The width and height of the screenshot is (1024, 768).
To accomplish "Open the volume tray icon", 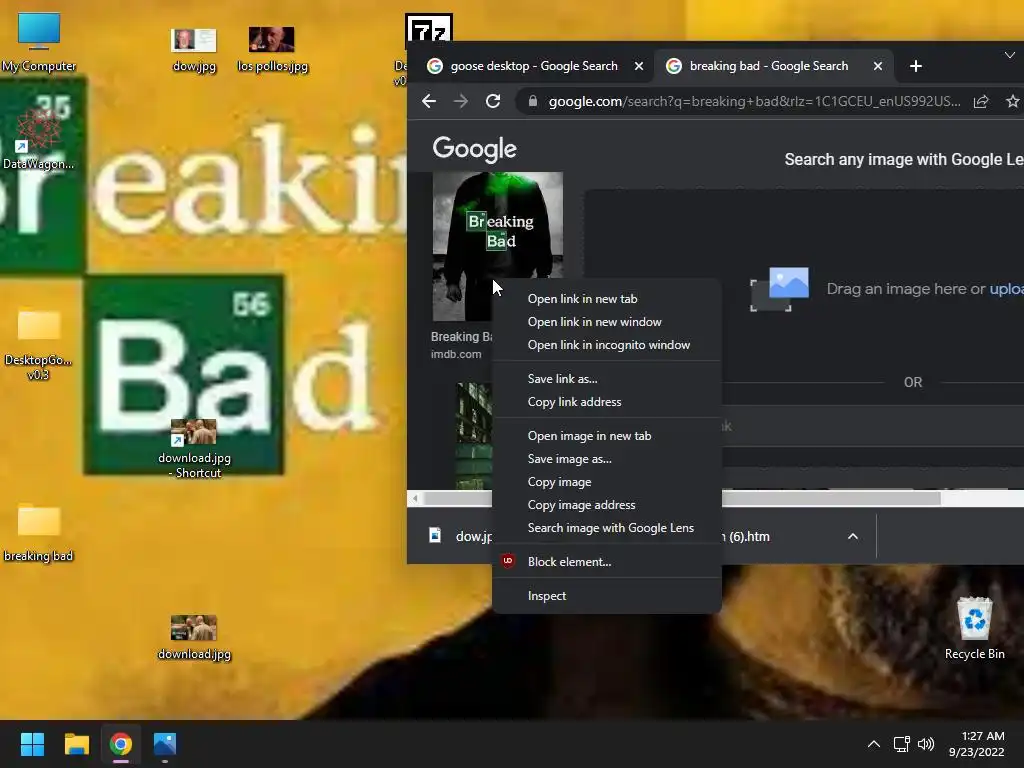I will tap(926, 744).
